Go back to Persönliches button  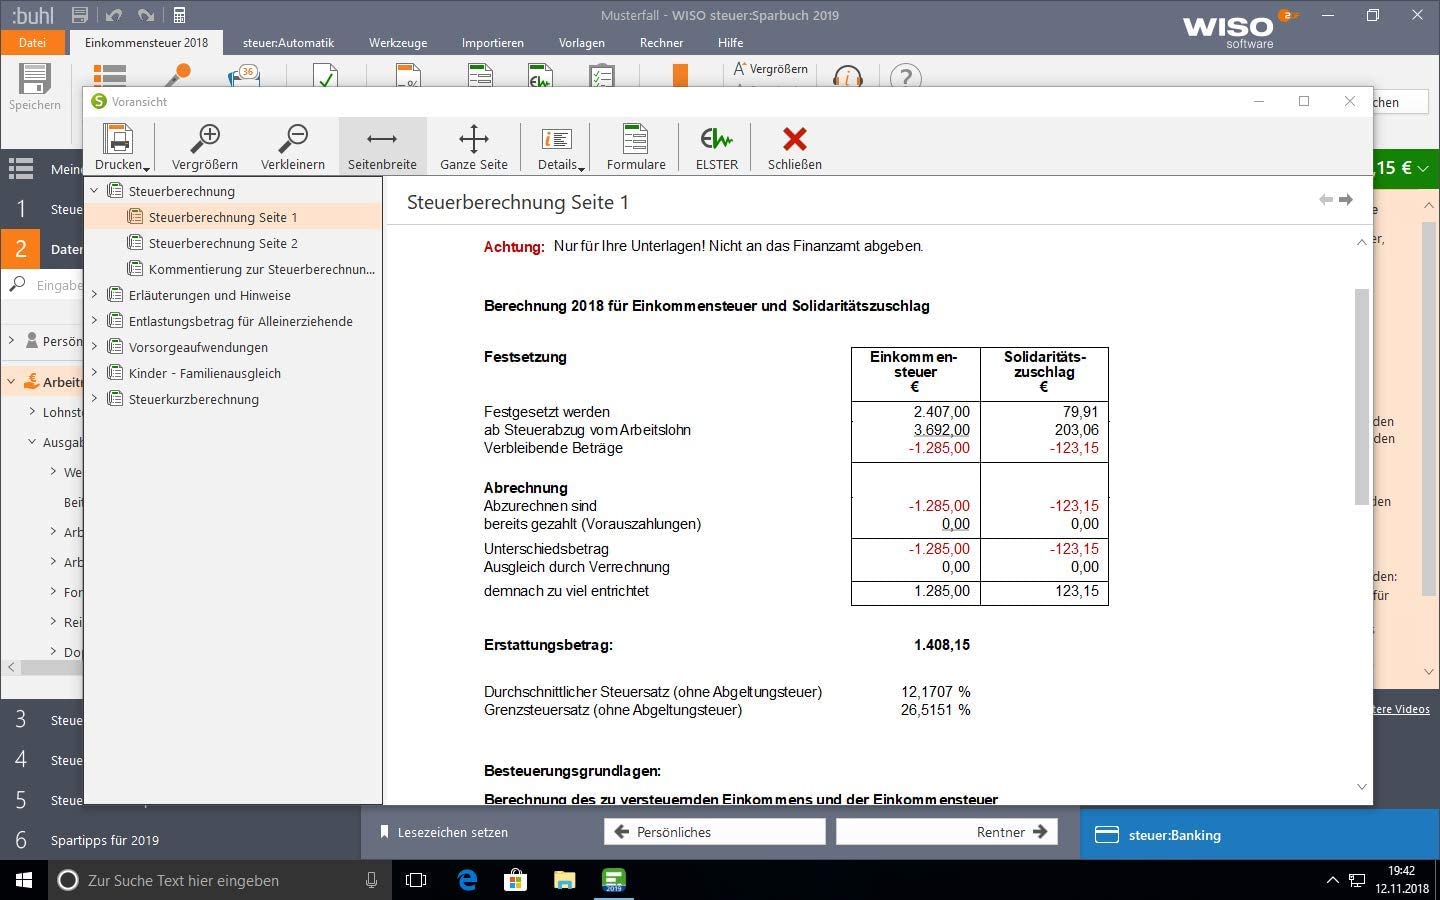pos(714,832)
